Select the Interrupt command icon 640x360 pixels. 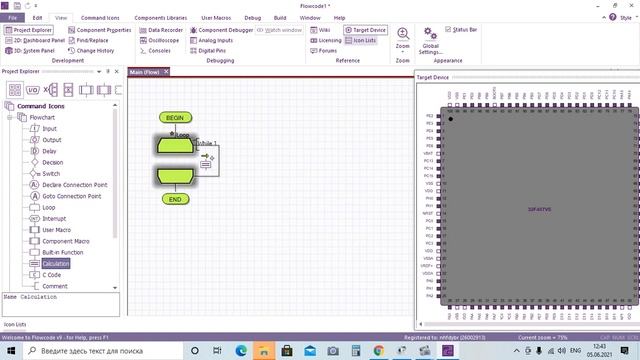tap(48, 219)
